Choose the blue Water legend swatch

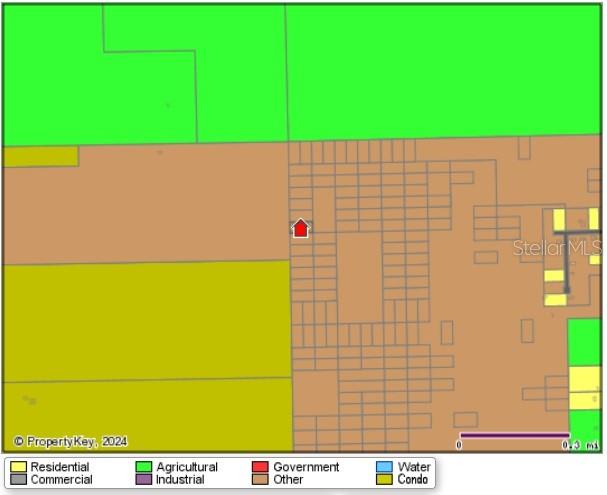point(384,467)
